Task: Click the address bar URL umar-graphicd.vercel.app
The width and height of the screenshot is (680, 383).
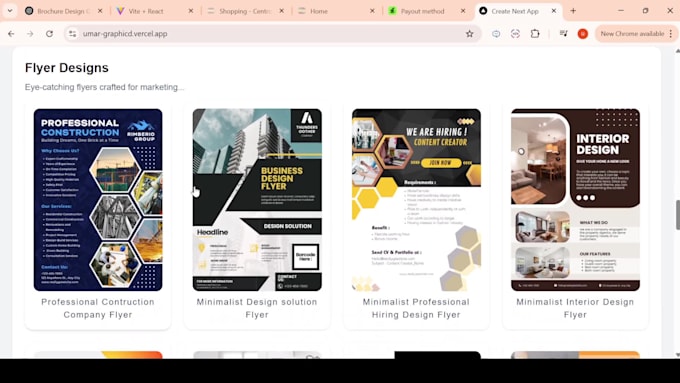Action: (125, 33)
